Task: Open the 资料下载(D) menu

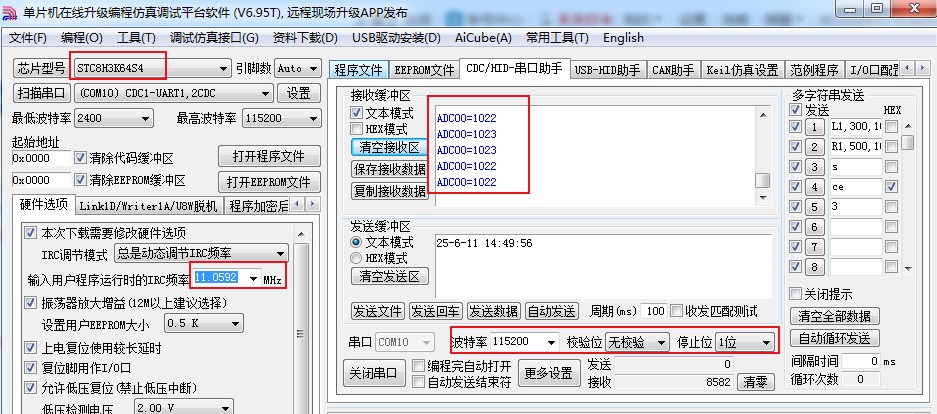Action: 305,38
